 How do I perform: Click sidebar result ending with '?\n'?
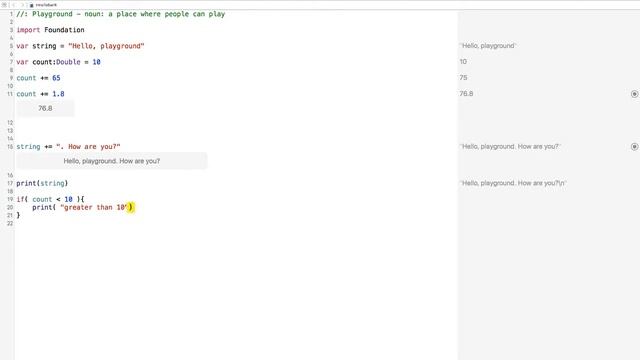tap(513, 183)
